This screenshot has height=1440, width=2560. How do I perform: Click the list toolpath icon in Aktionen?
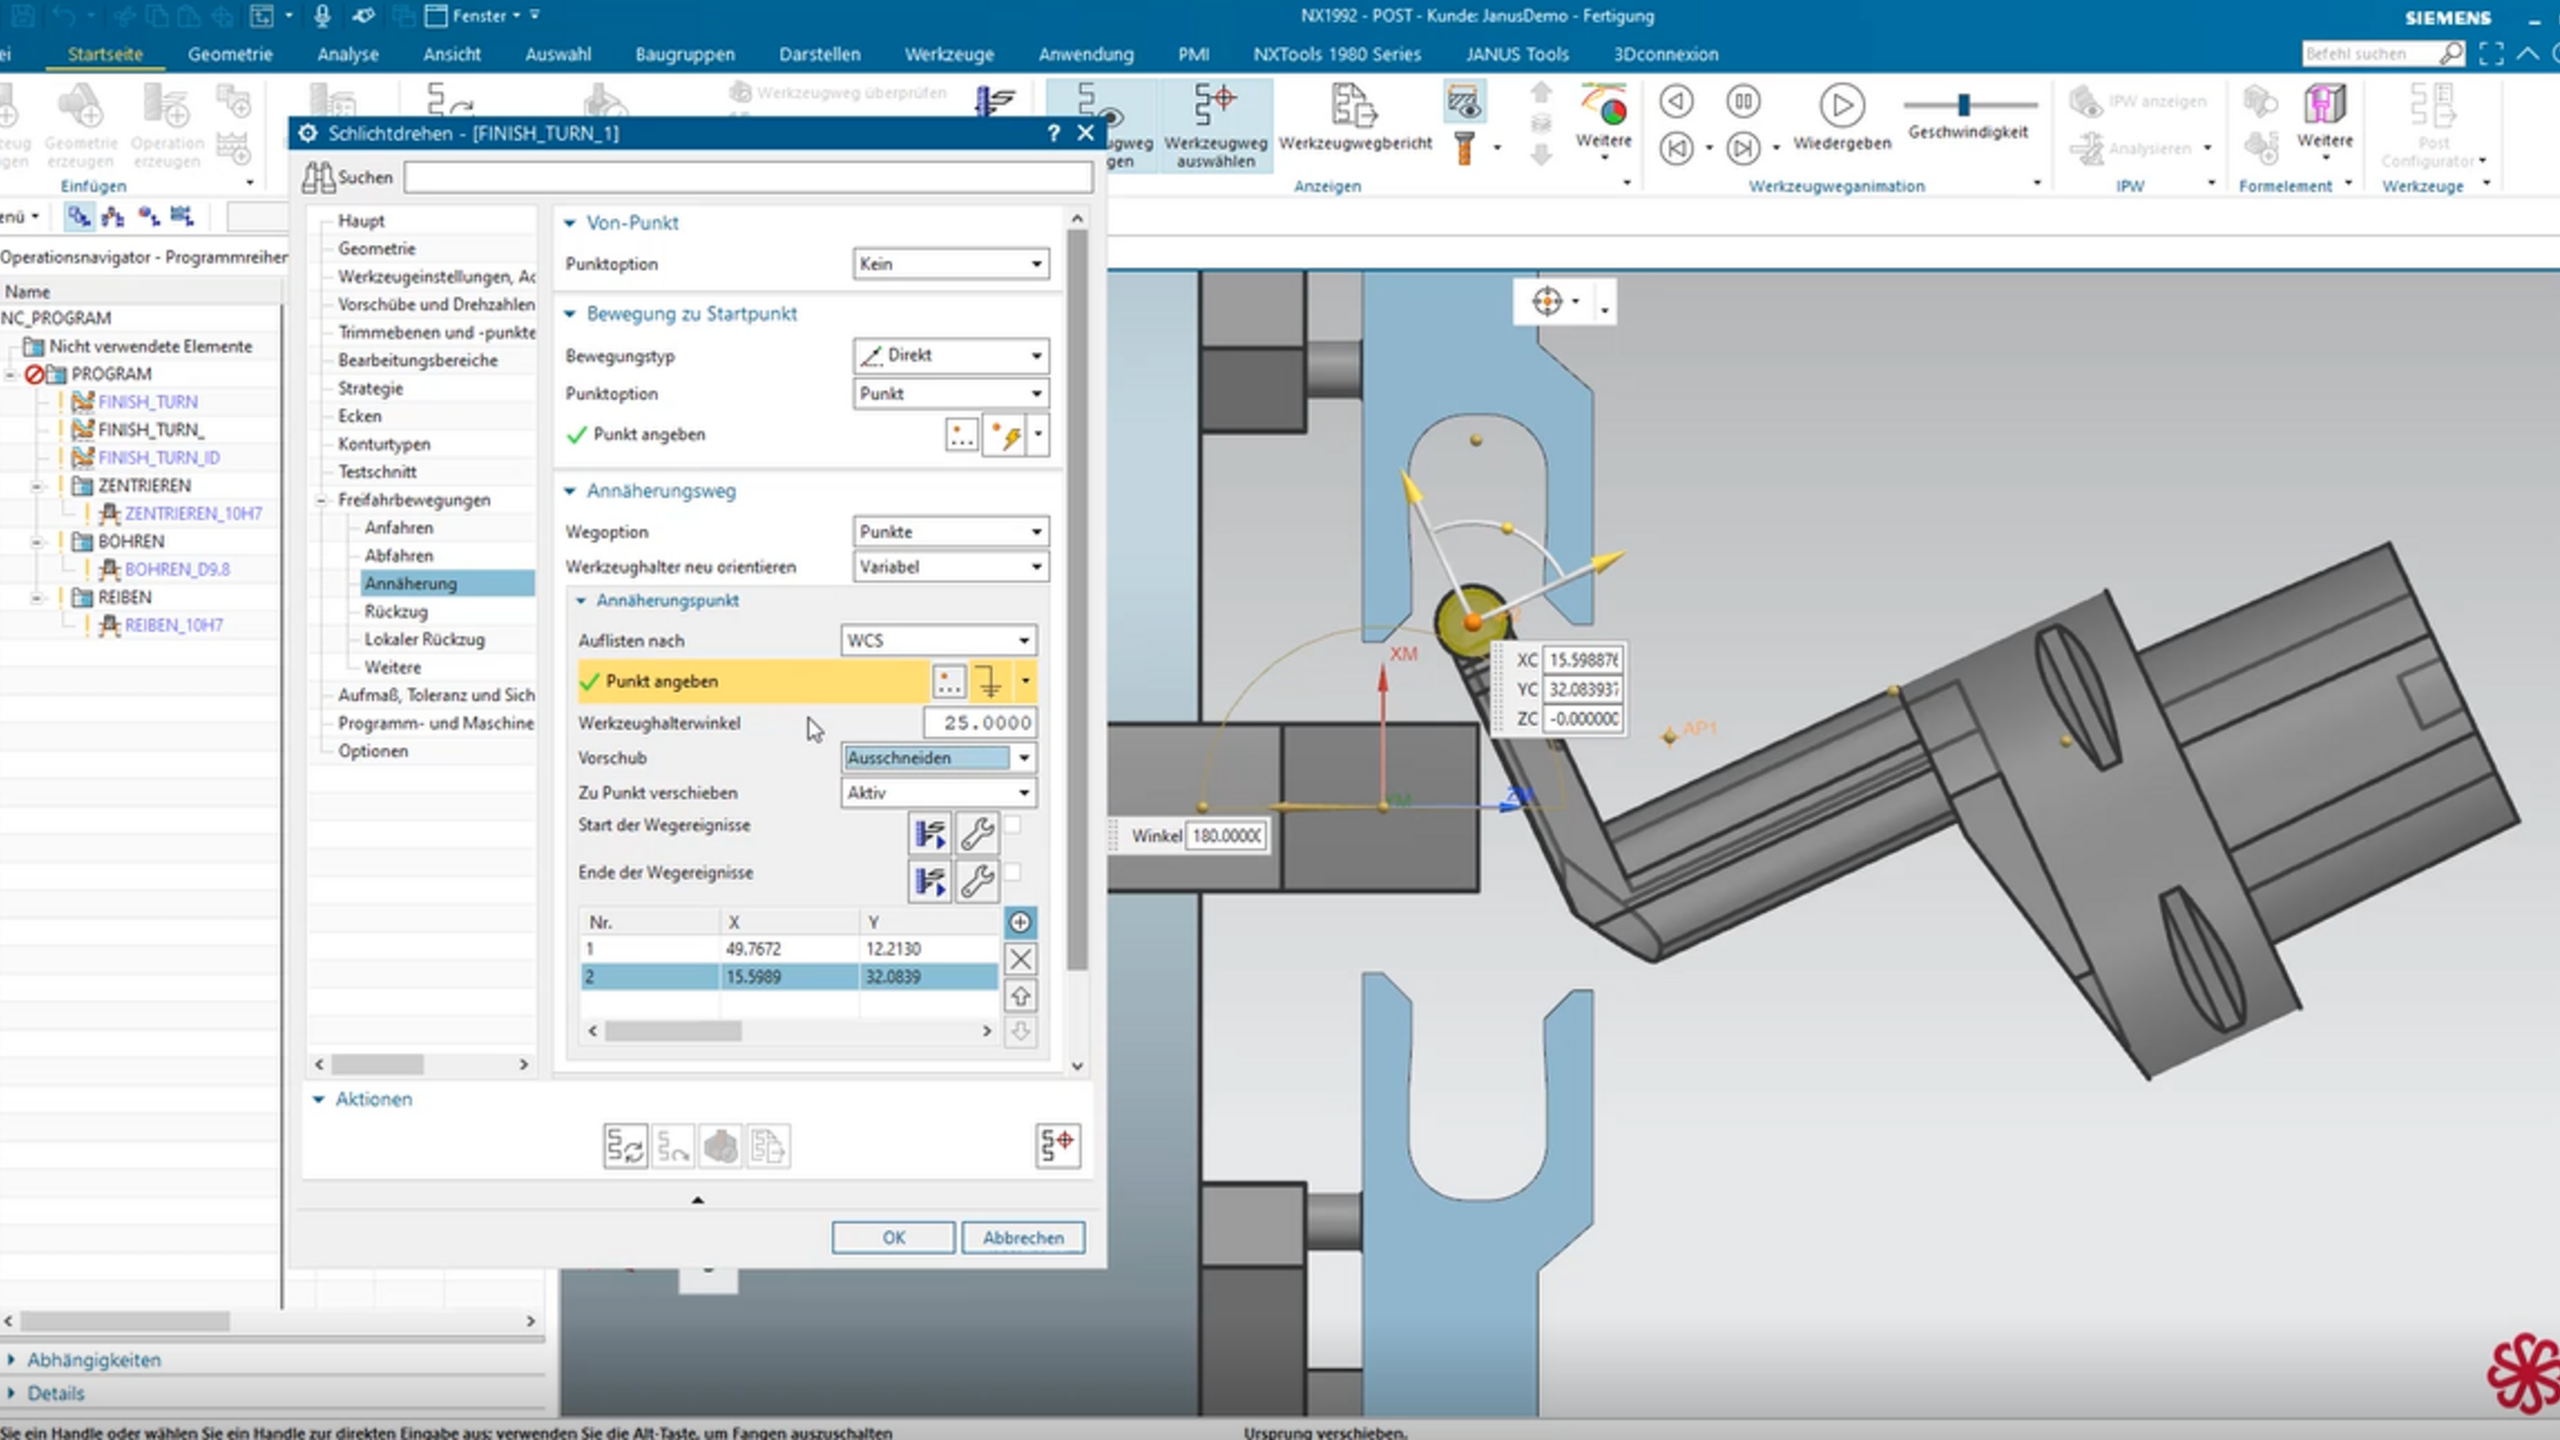click(x=768, y=1146)
